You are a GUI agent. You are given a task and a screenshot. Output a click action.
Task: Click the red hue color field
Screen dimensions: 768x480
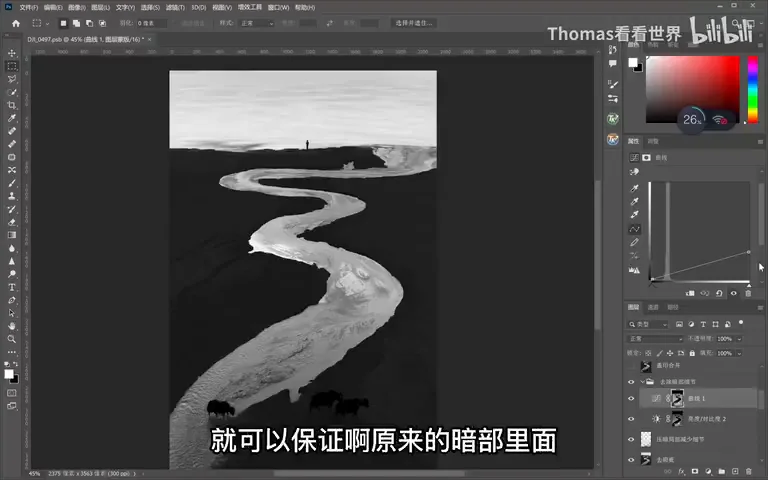coord(693,89)
